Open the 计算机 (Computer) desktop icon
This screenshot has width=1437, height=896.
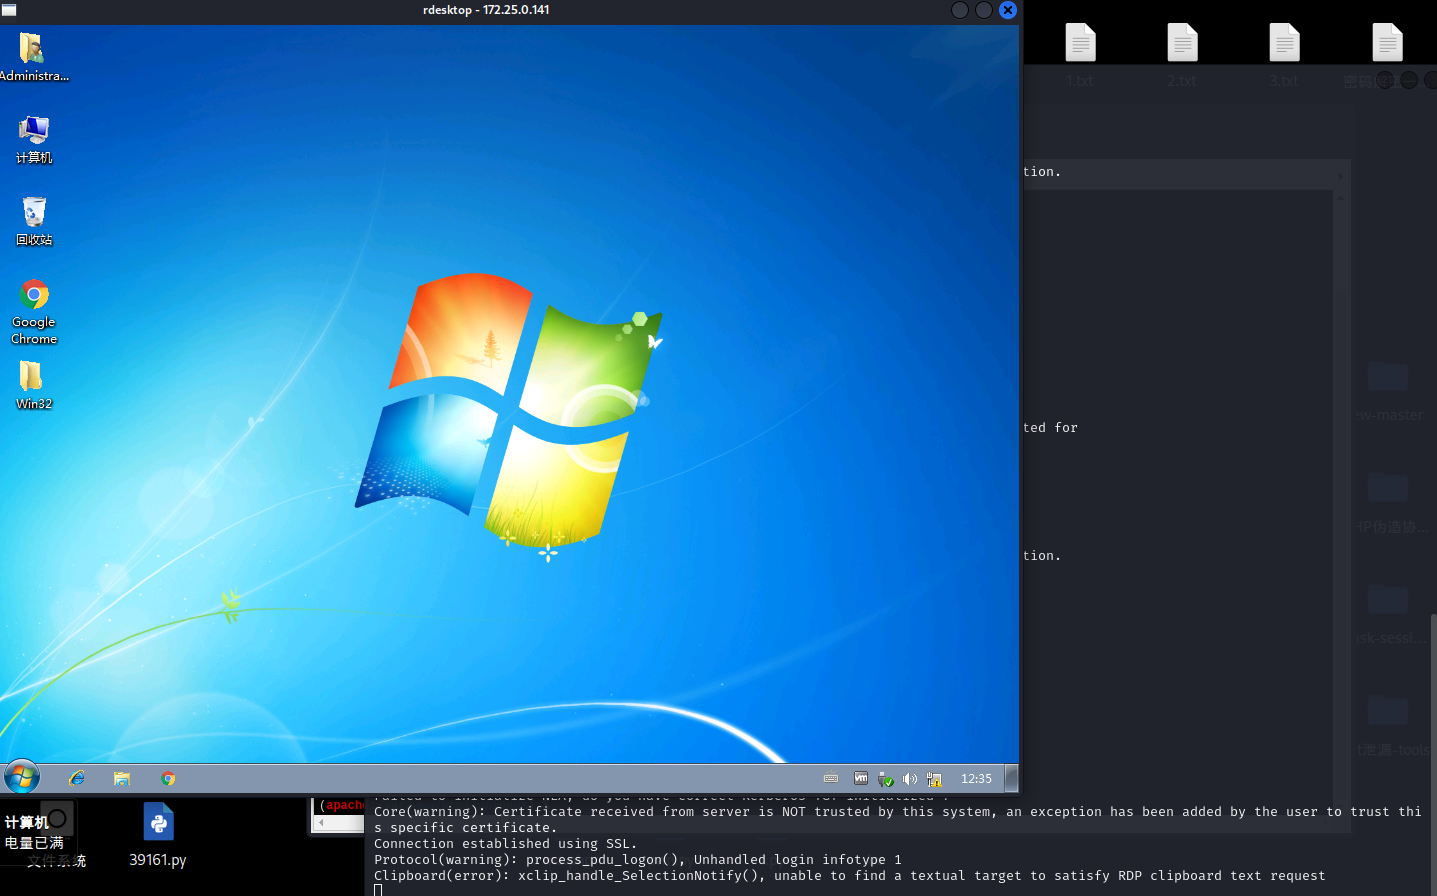33,139
